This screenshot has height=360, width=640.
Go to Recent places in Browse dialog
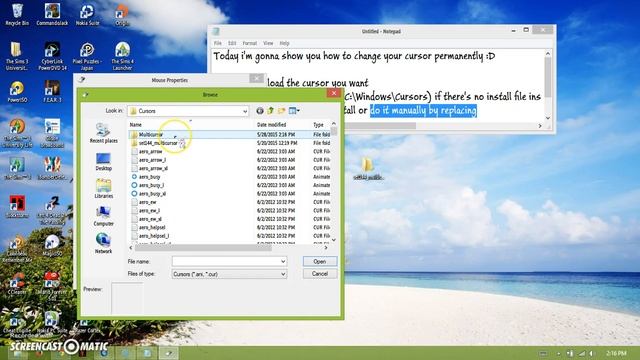pyautogui.click(x=103, y=133)
